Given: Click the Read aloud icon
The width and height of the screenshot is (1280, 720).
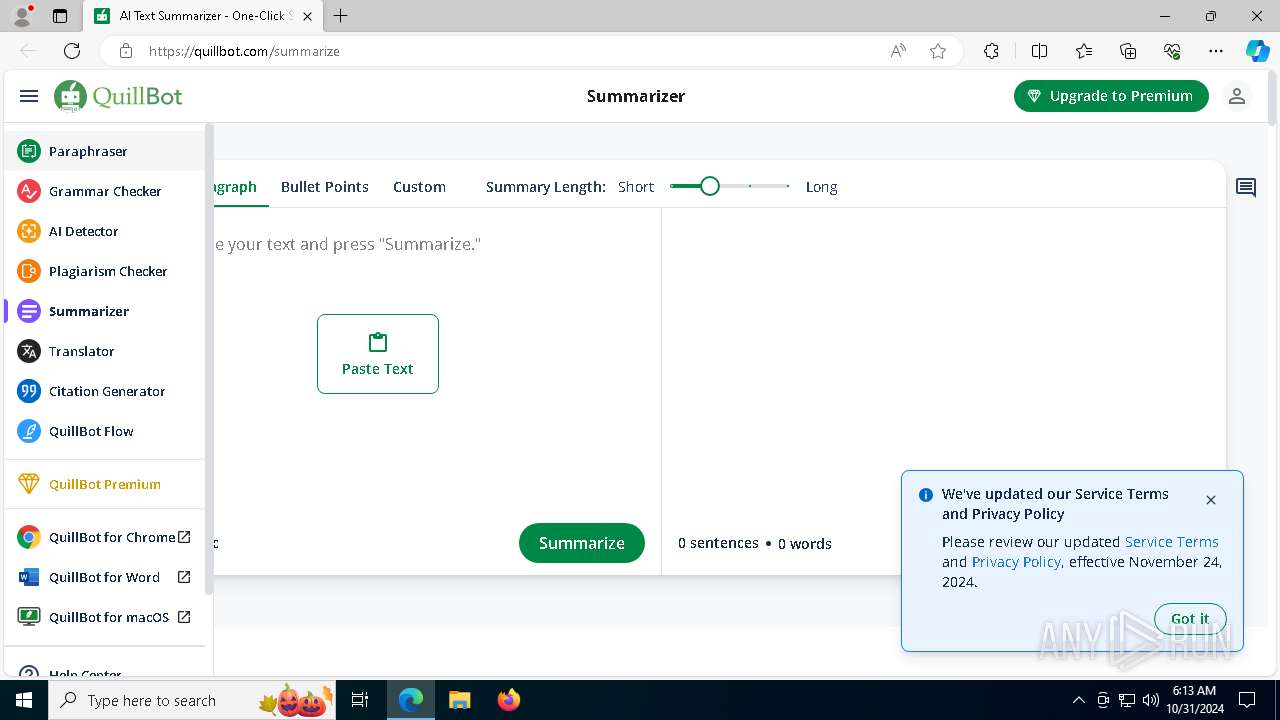Looking at the screenshot, I should point(898,51).
